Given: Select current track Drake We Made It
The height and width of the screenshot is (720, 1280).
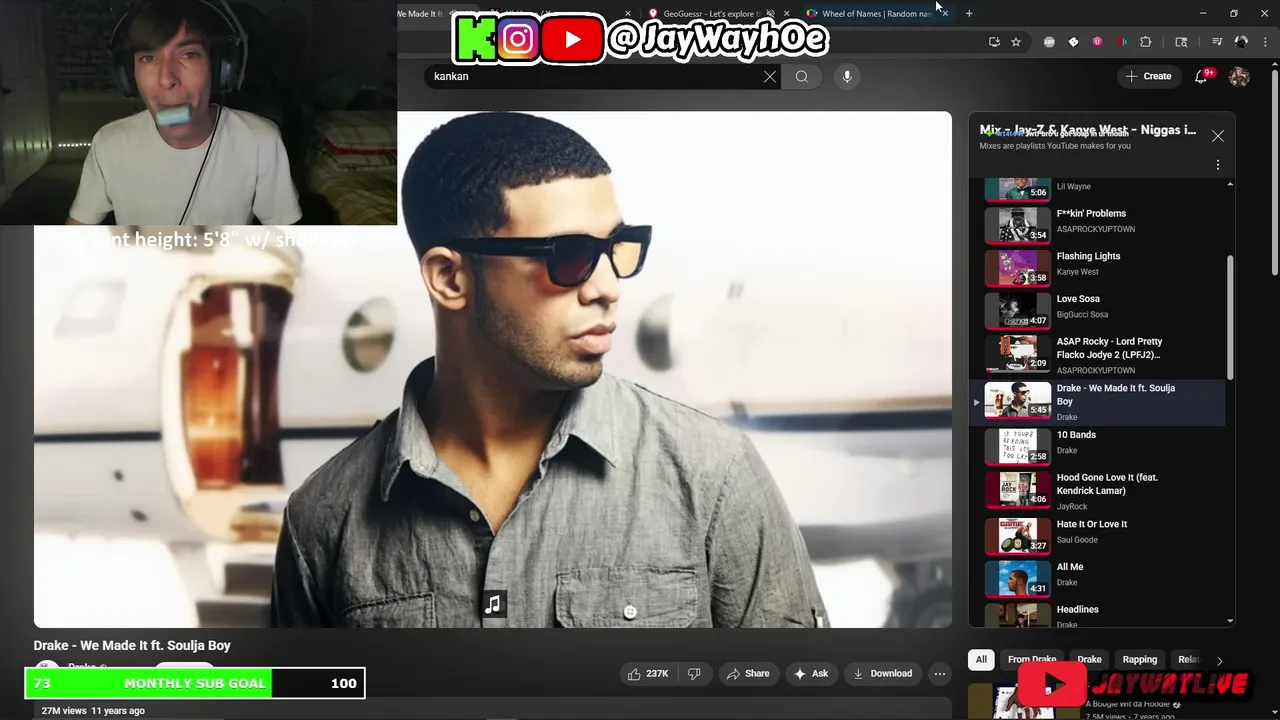Looking at the screenshot, I should pyautogui.click(x=1097, y=402).
